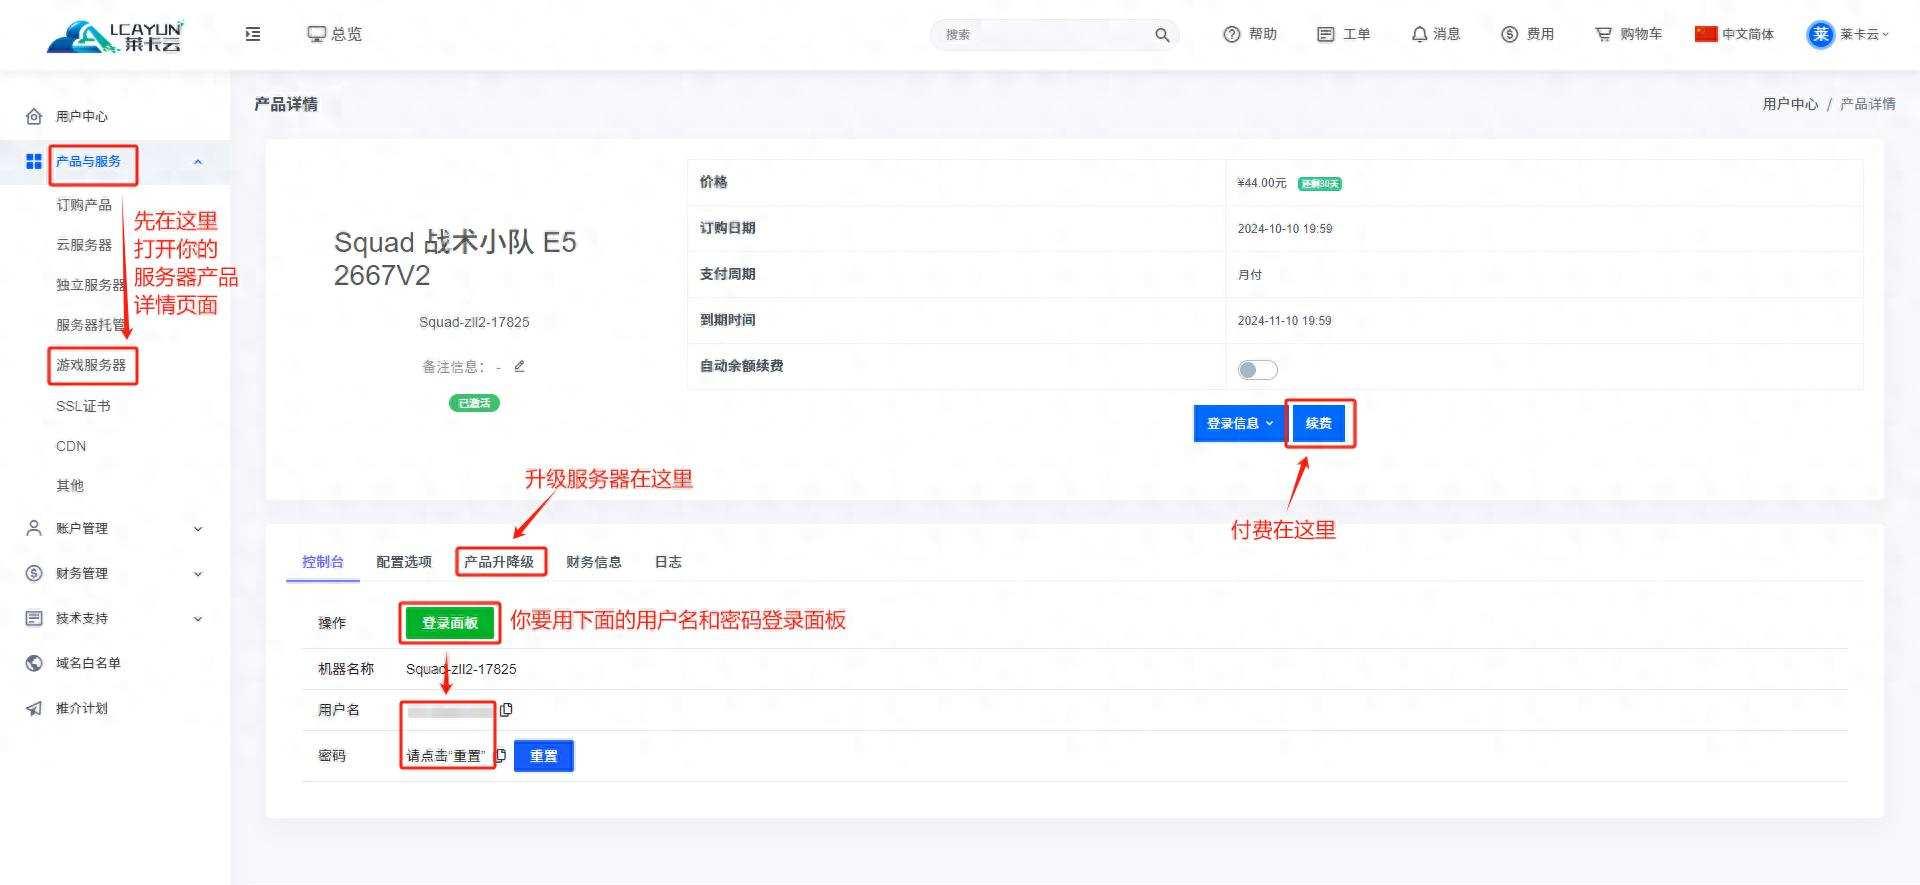1920x885 pixels.
Task: Open 推介计划 sidebar link
Action: click(82, 708)
